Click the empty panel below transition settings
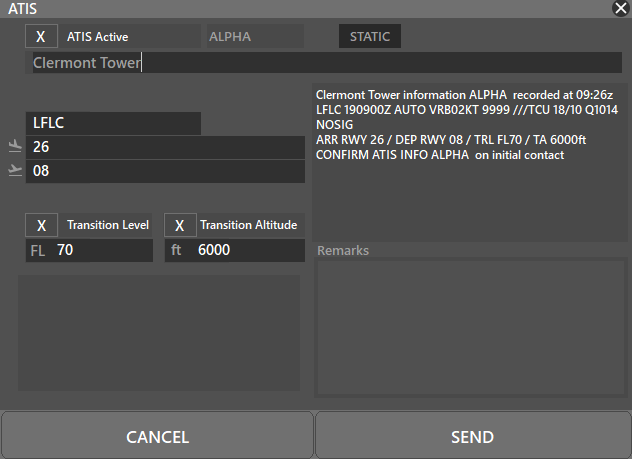 coord(159,333)
